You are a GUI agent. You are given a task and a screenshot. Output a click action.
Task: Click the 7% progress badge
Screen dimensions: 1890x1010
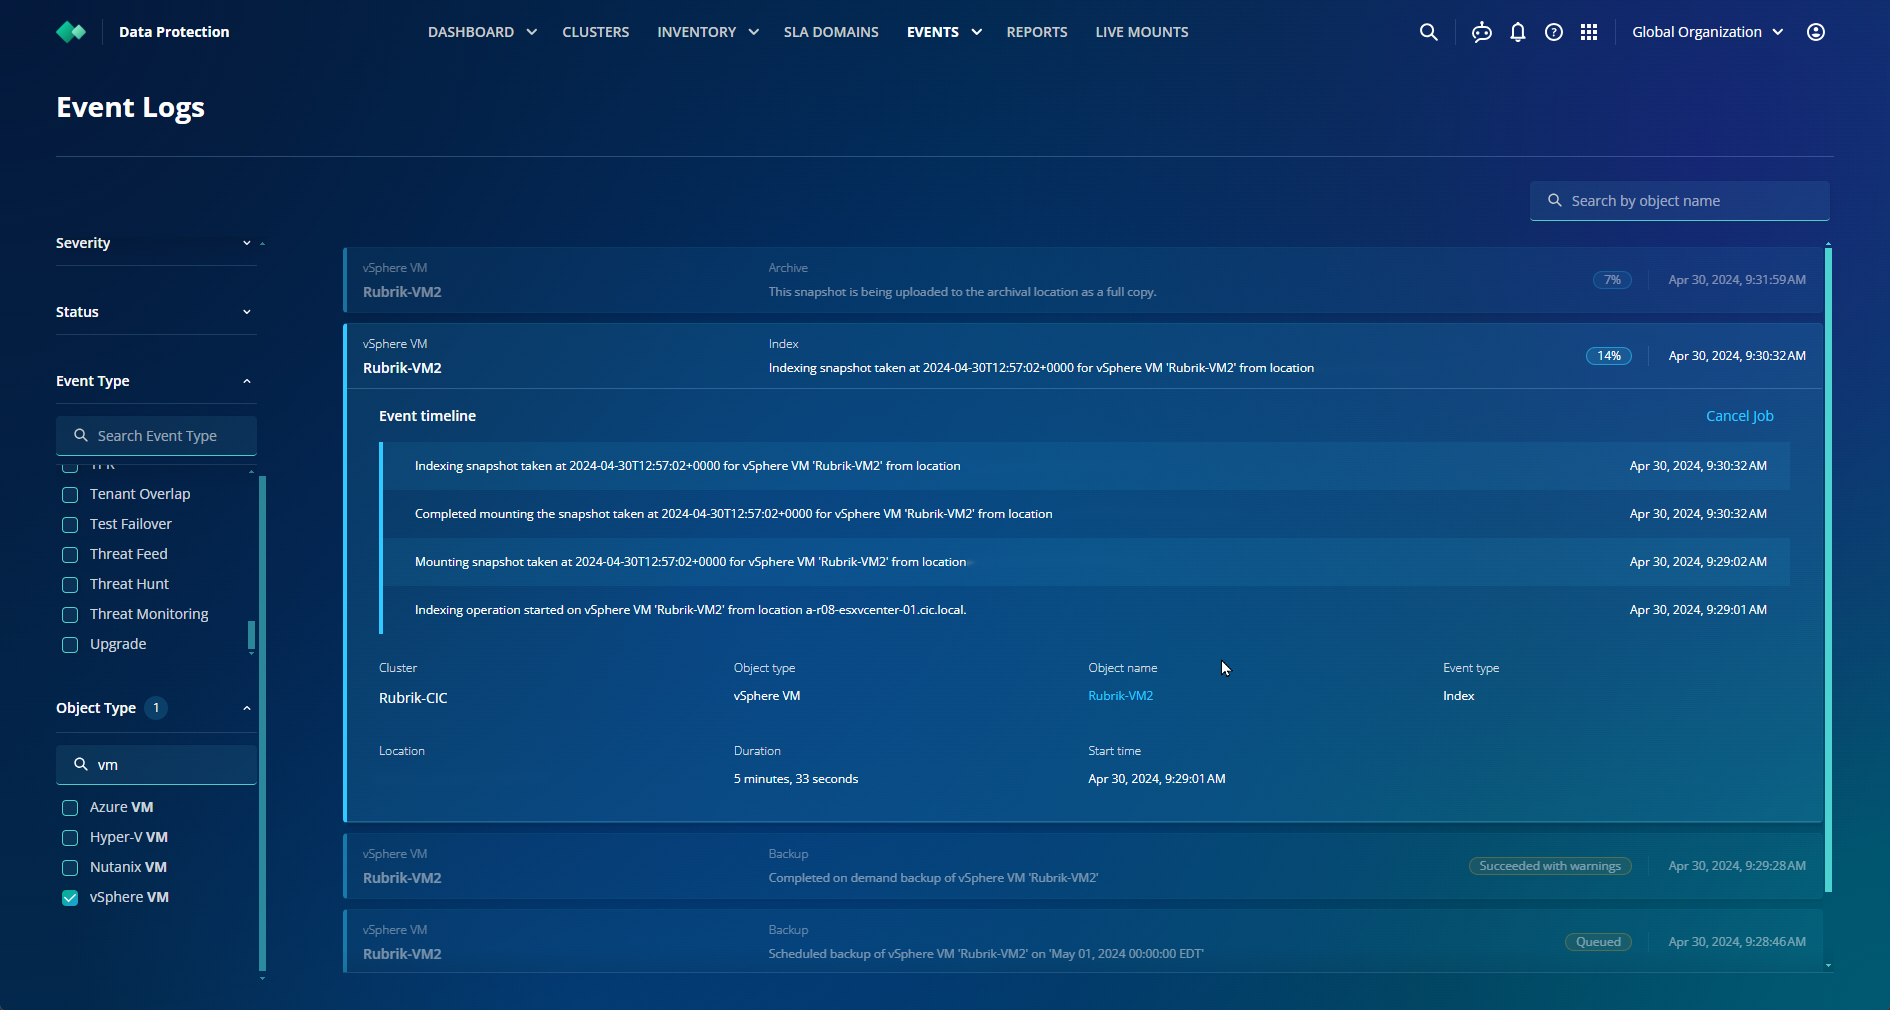[x=1612, y=280]
